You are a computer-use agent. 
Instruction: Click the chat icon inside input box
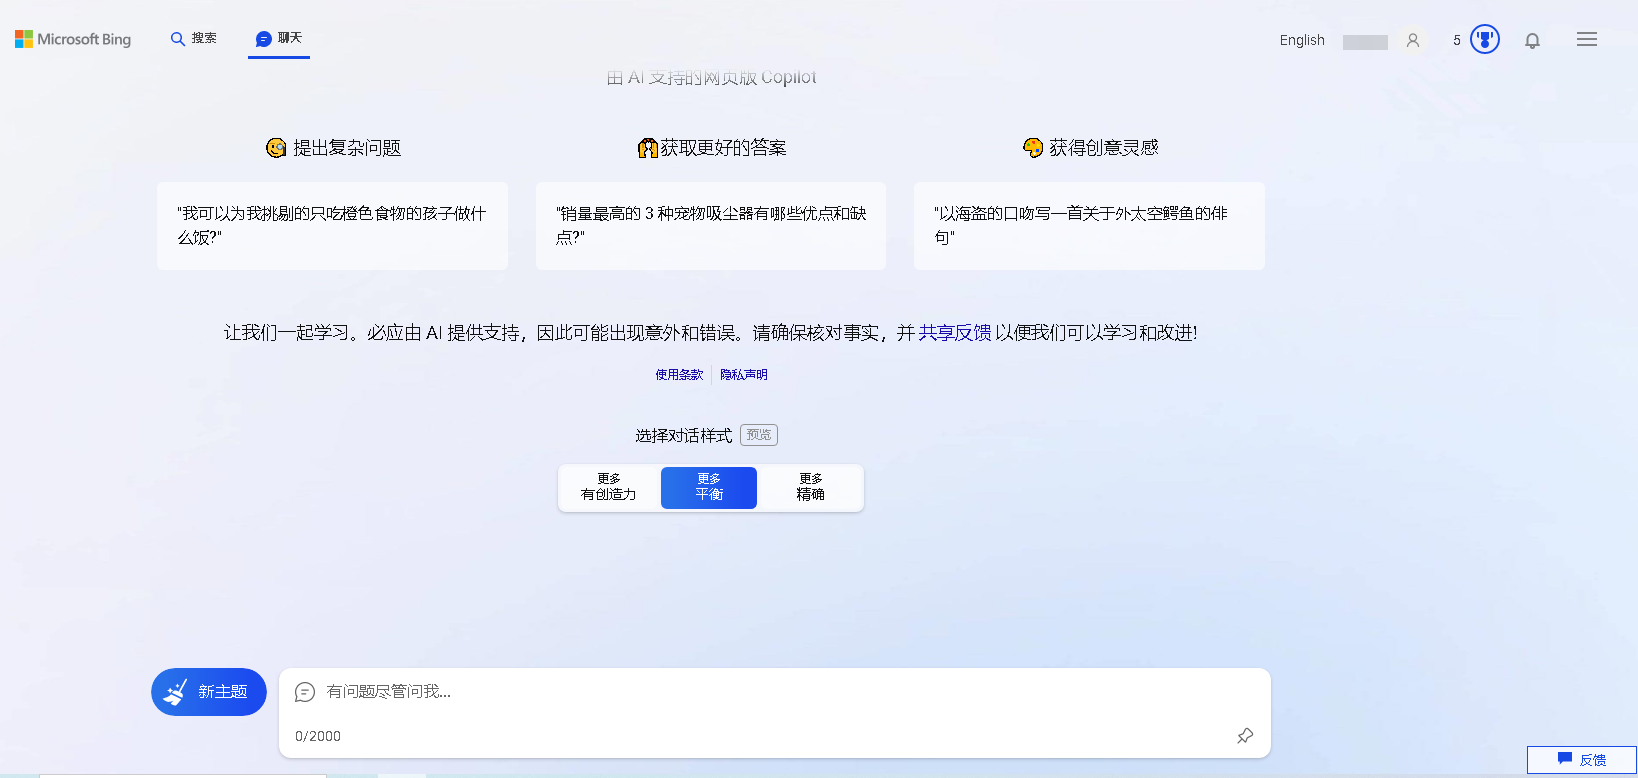pyautogui.click(x=305, y=692)
